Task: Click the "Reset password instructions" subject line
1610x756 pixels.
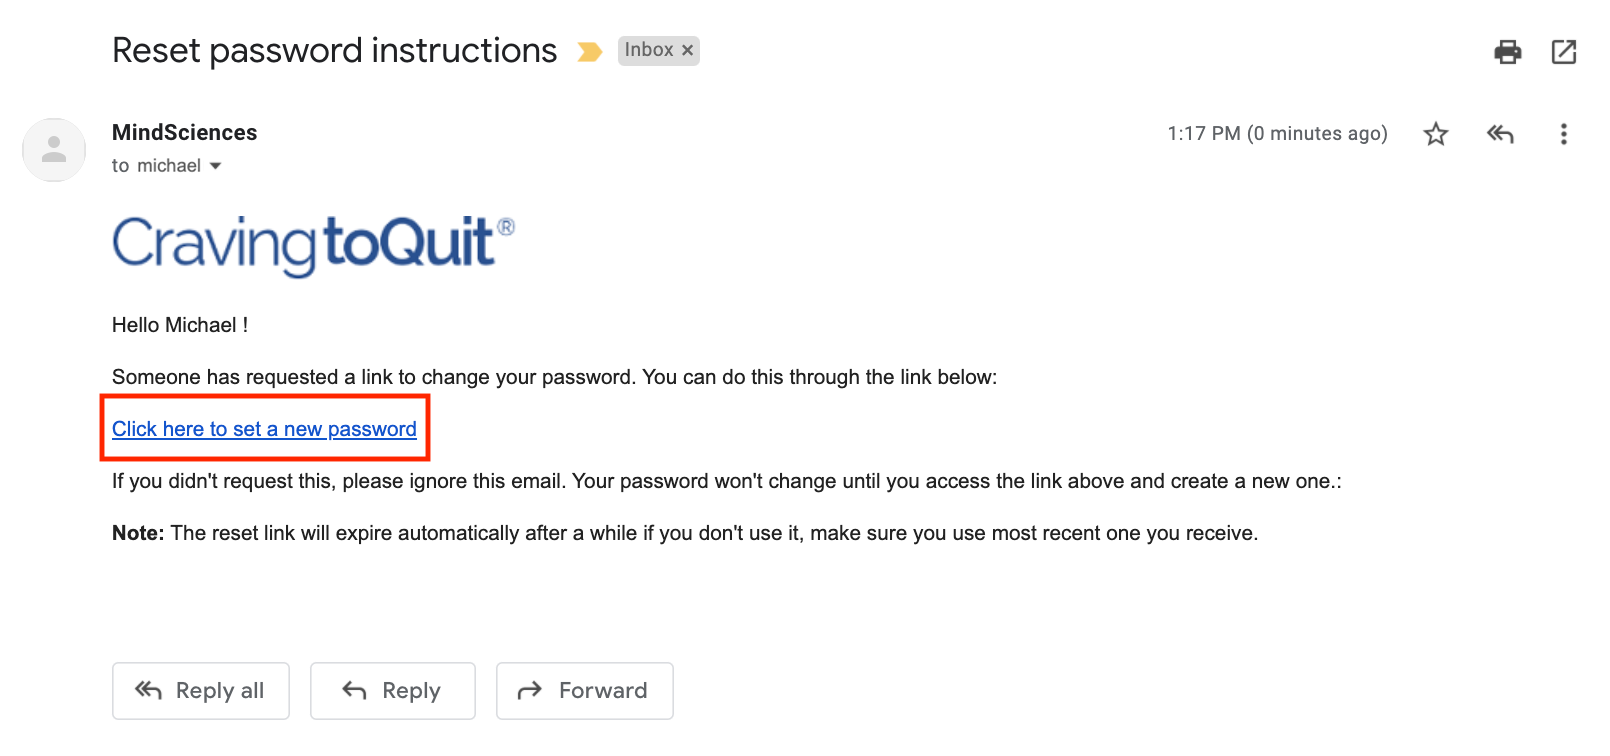Action: click(x=334, y=51)
